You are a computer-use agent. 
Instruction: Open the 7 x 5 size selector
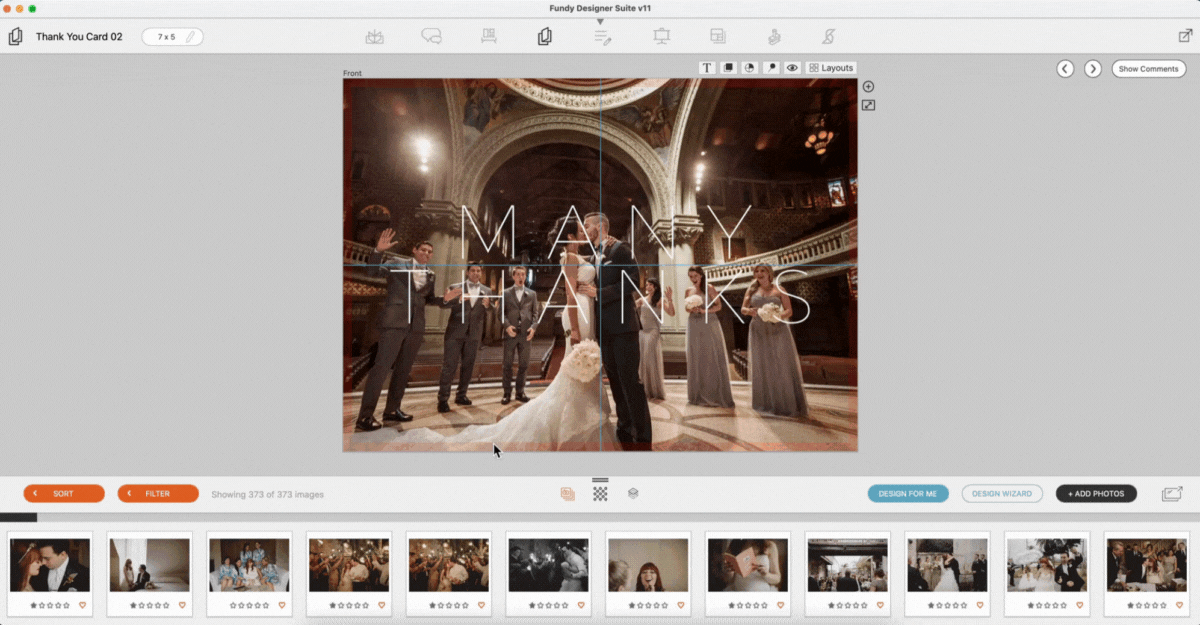[x=172, y=37]
